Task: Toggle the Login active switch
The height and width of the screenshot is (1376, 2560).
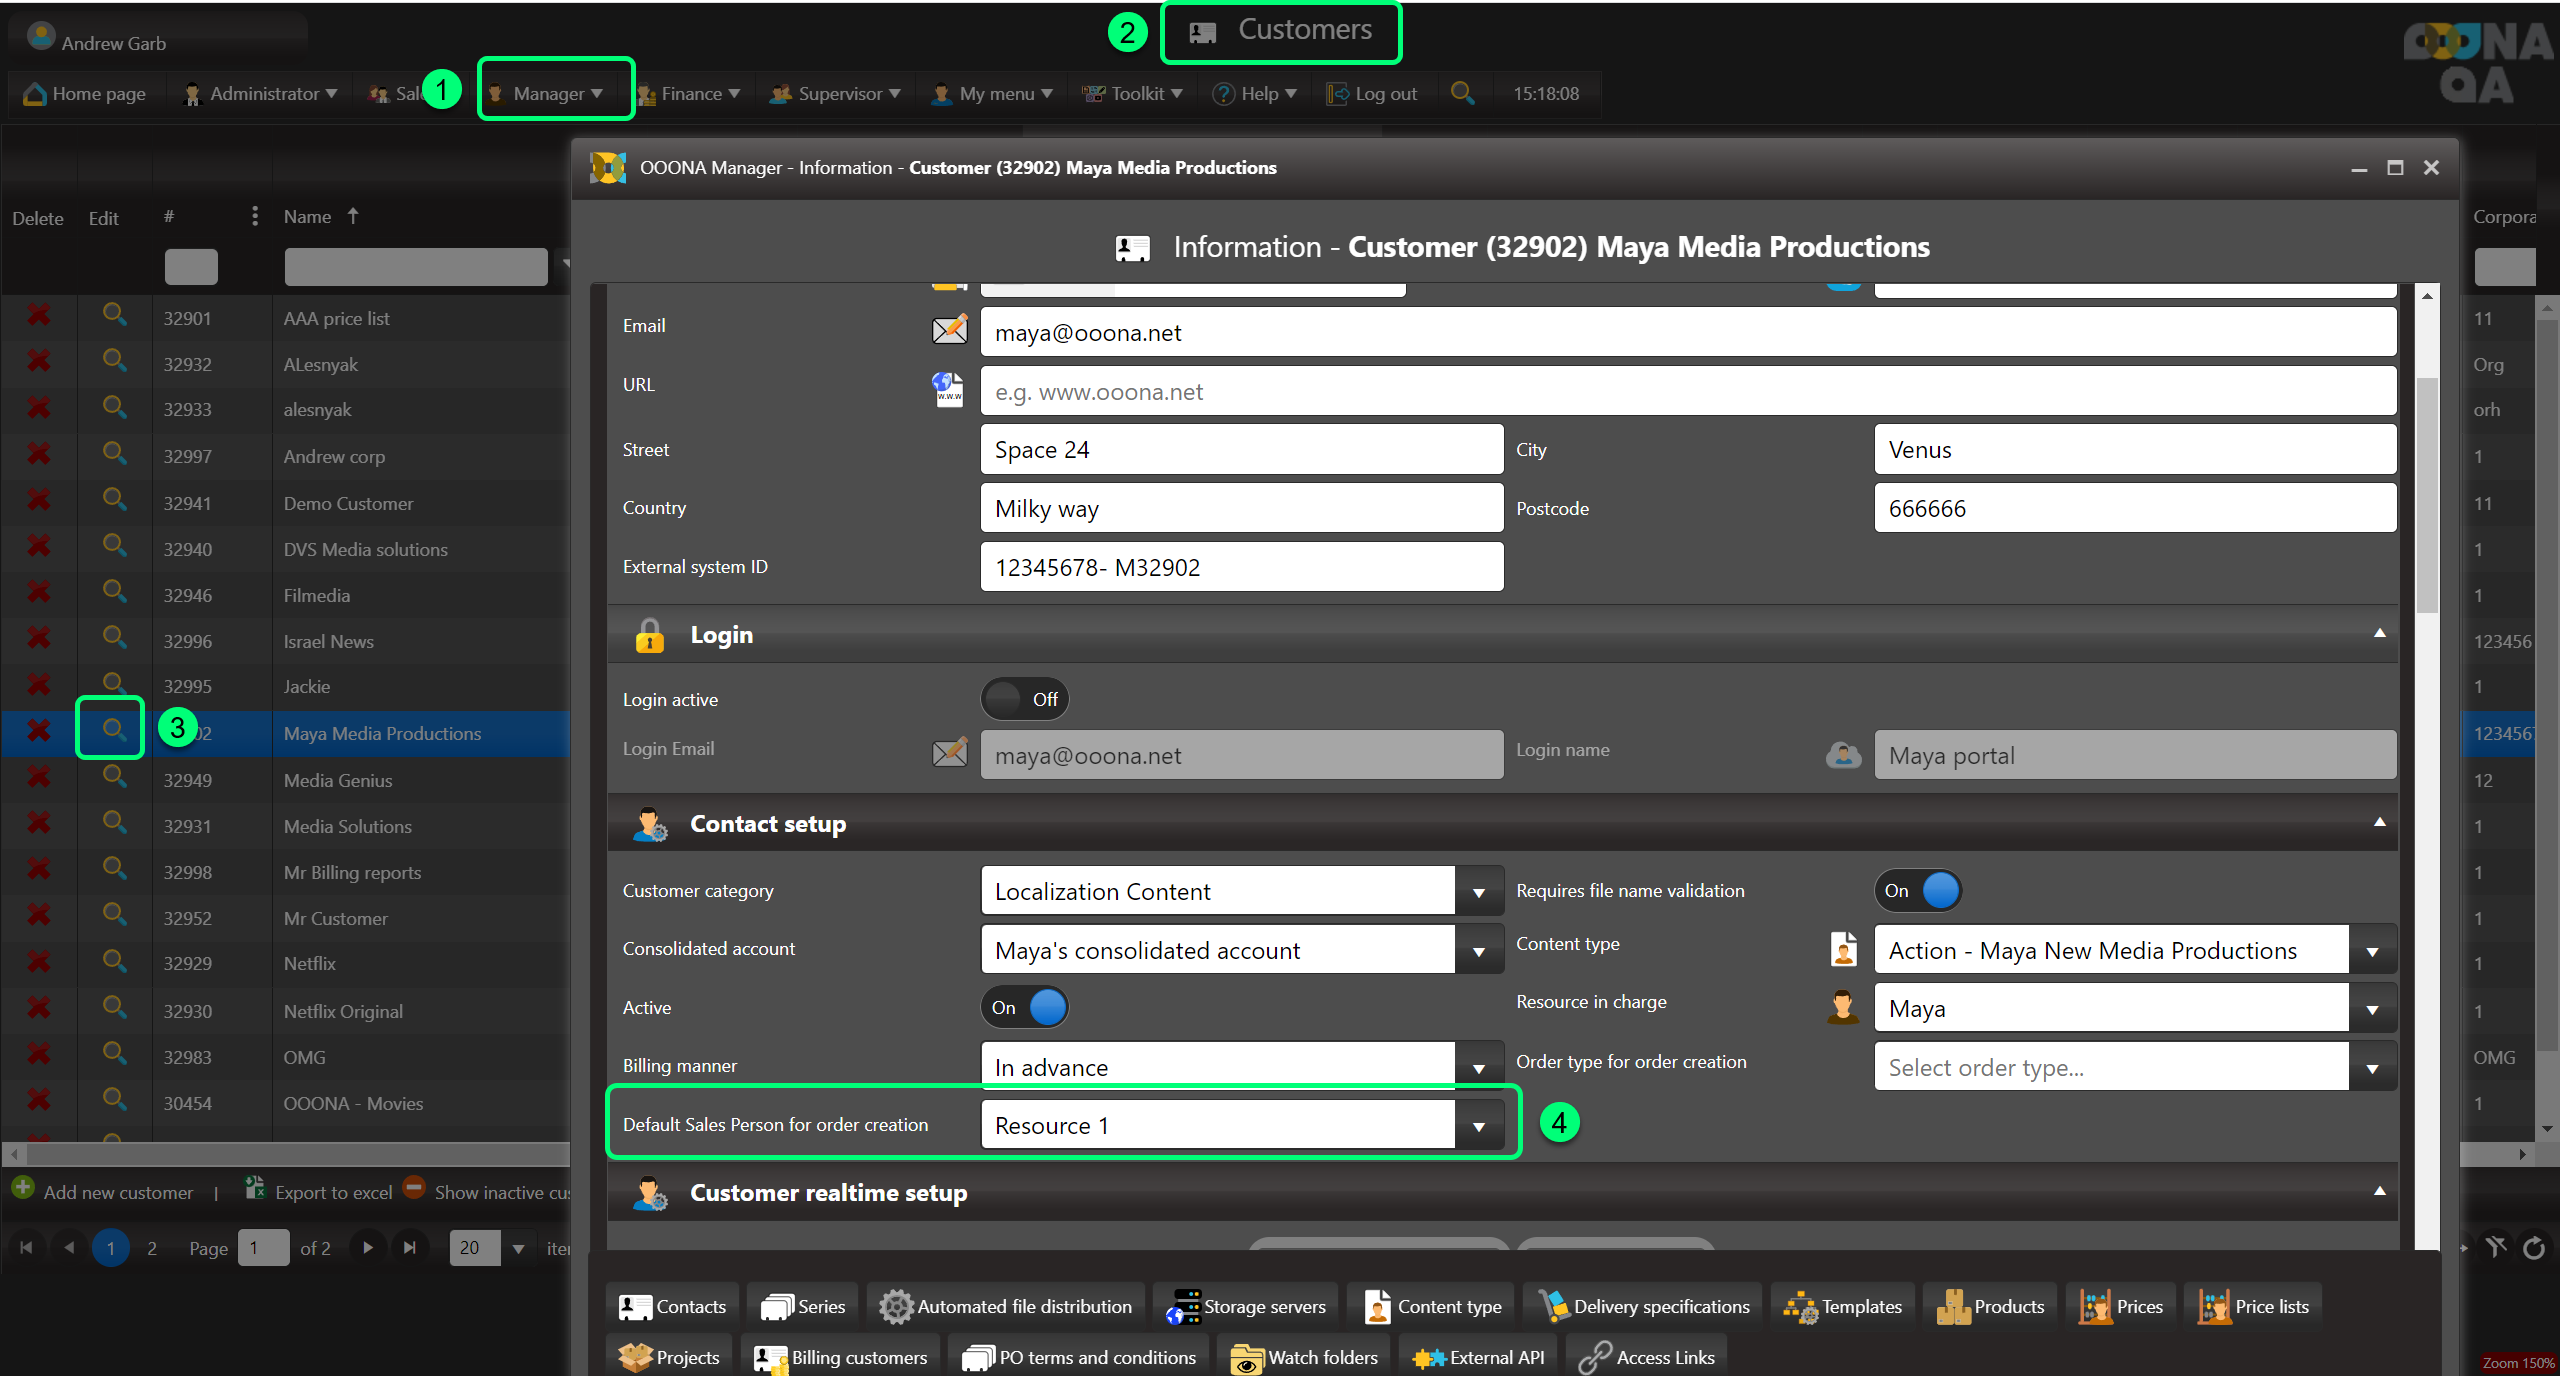Action: (x=1024, y=699)
